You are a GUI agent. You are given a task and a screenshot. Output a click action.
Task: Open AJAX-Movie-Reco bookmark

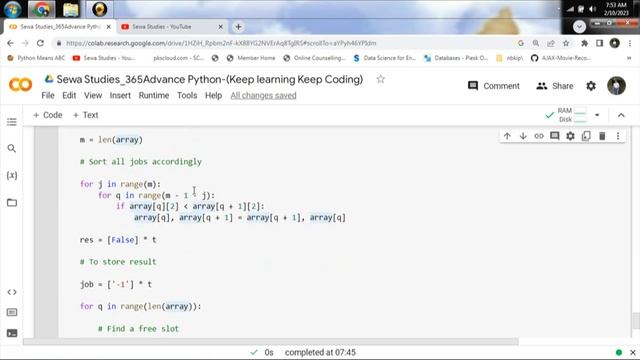pyautogui.click(x=561, y=58)
